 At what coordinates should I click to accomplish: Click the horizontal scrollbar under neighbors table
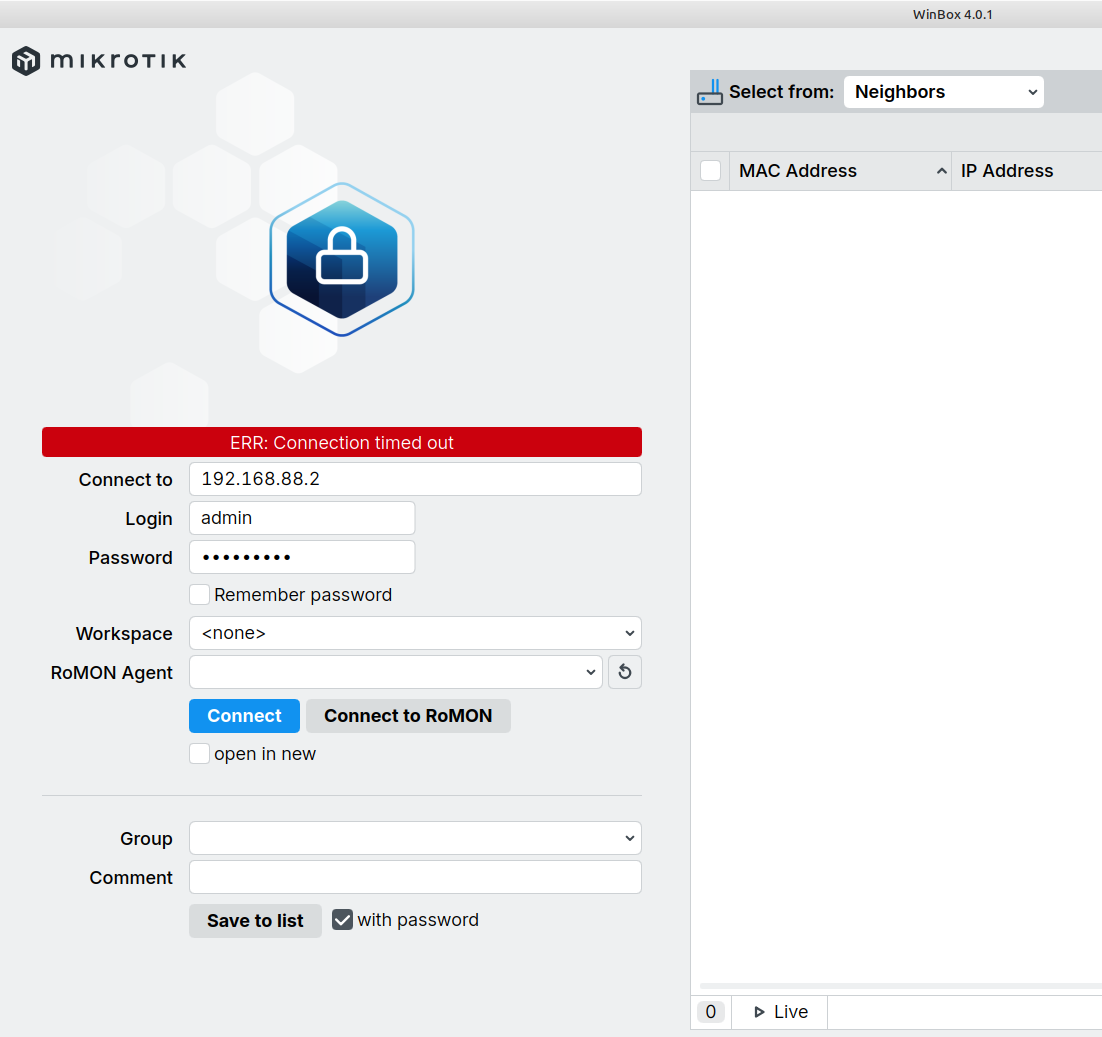[900, 986]
